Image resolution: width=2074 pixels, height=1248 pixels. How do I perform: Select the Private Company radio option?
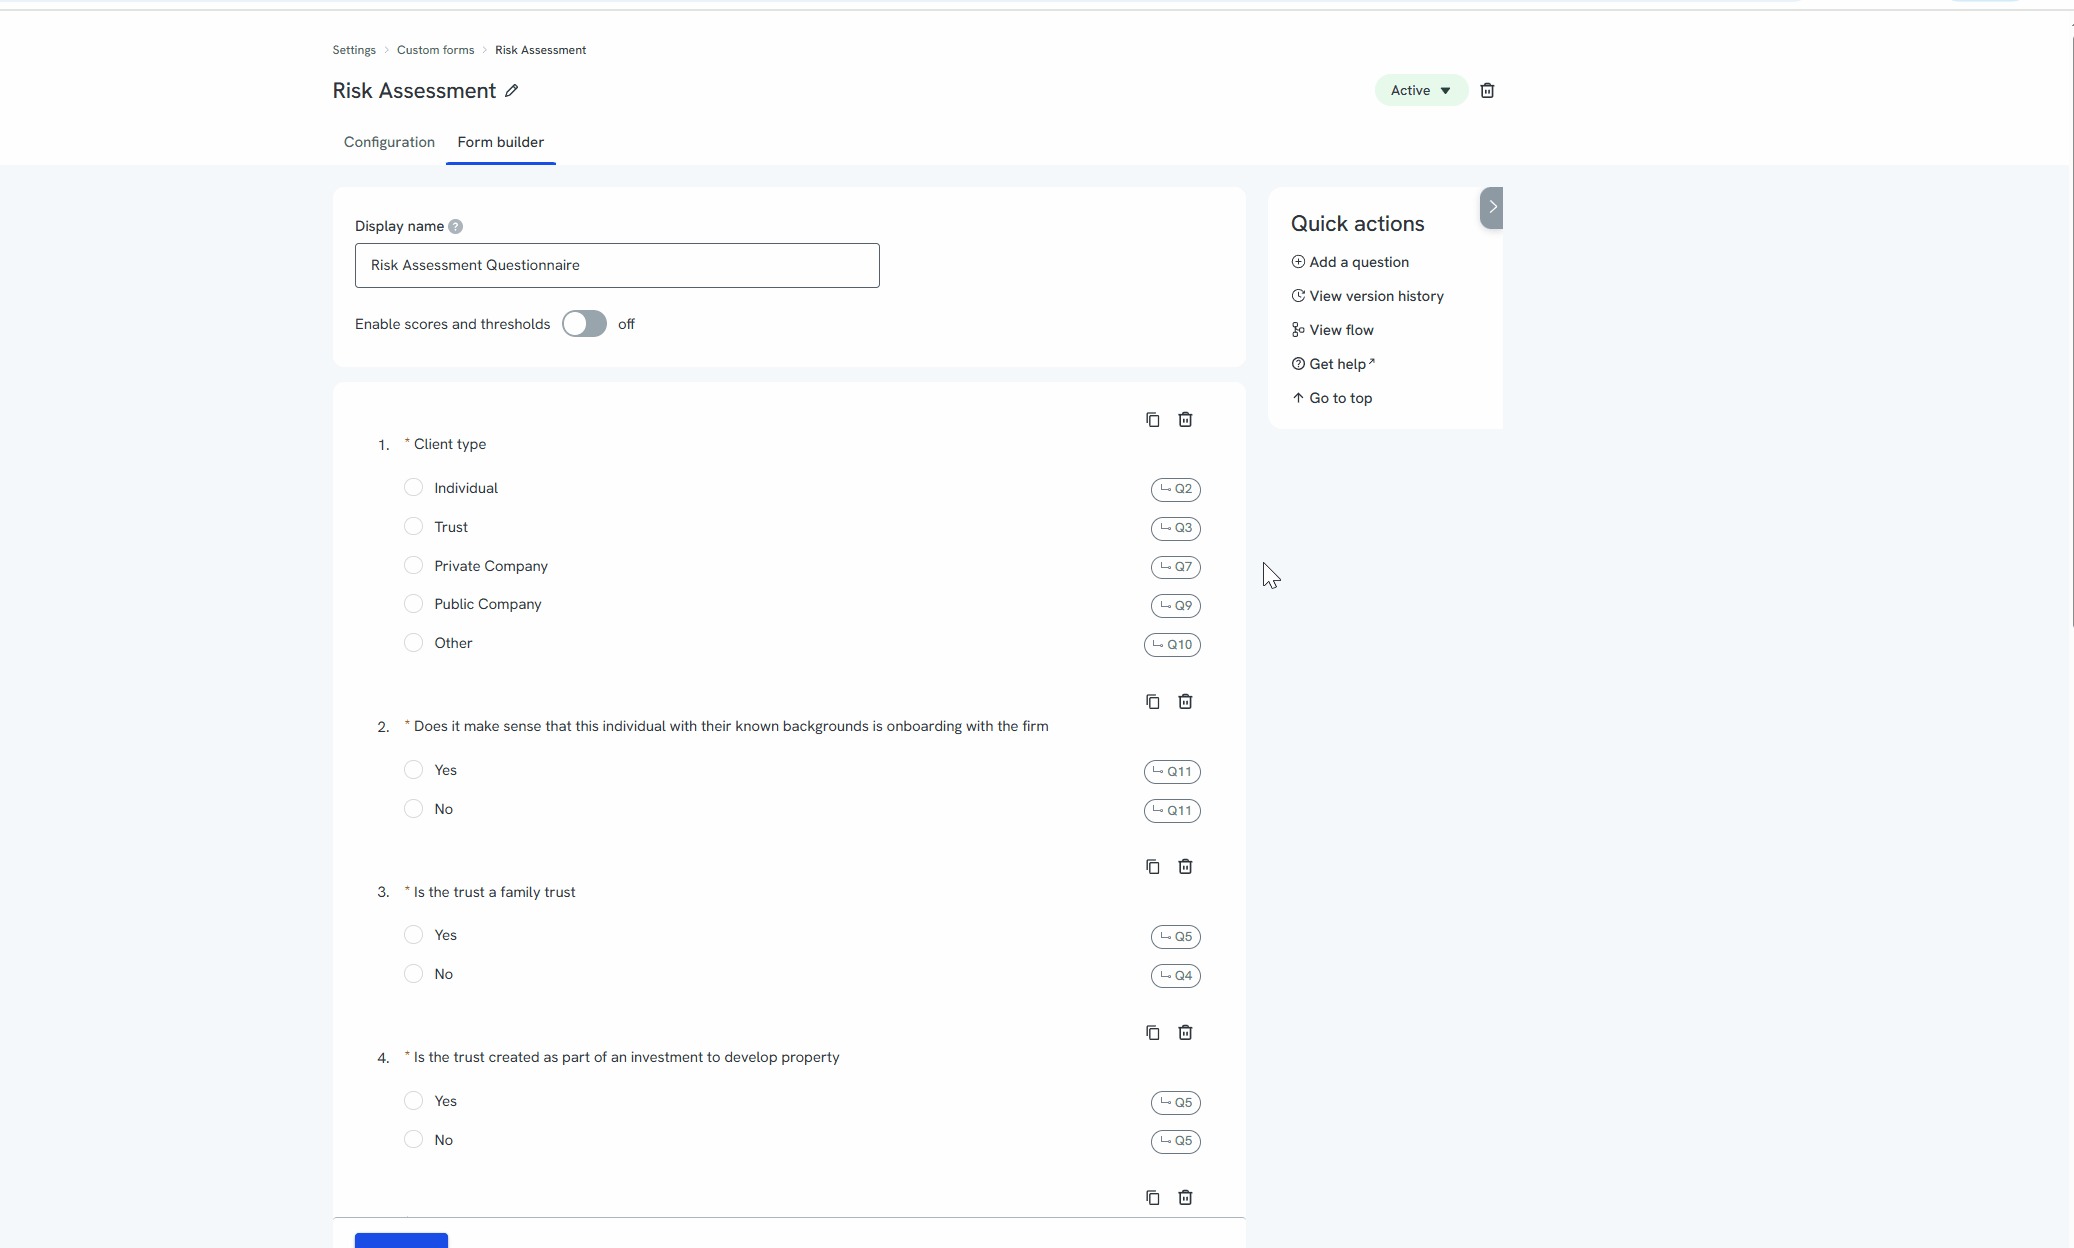tap(413, 566)
